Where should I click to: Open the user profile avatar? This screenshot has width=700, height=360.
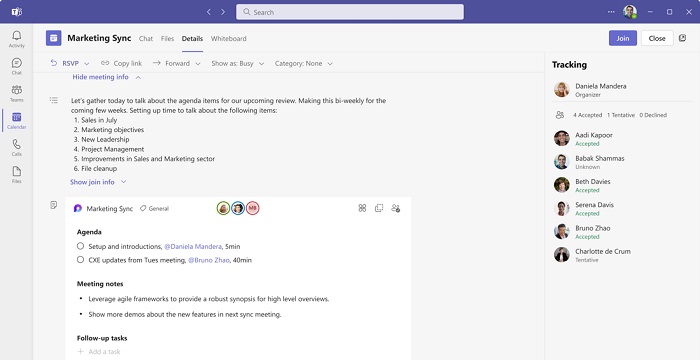(x=630, y=12)
